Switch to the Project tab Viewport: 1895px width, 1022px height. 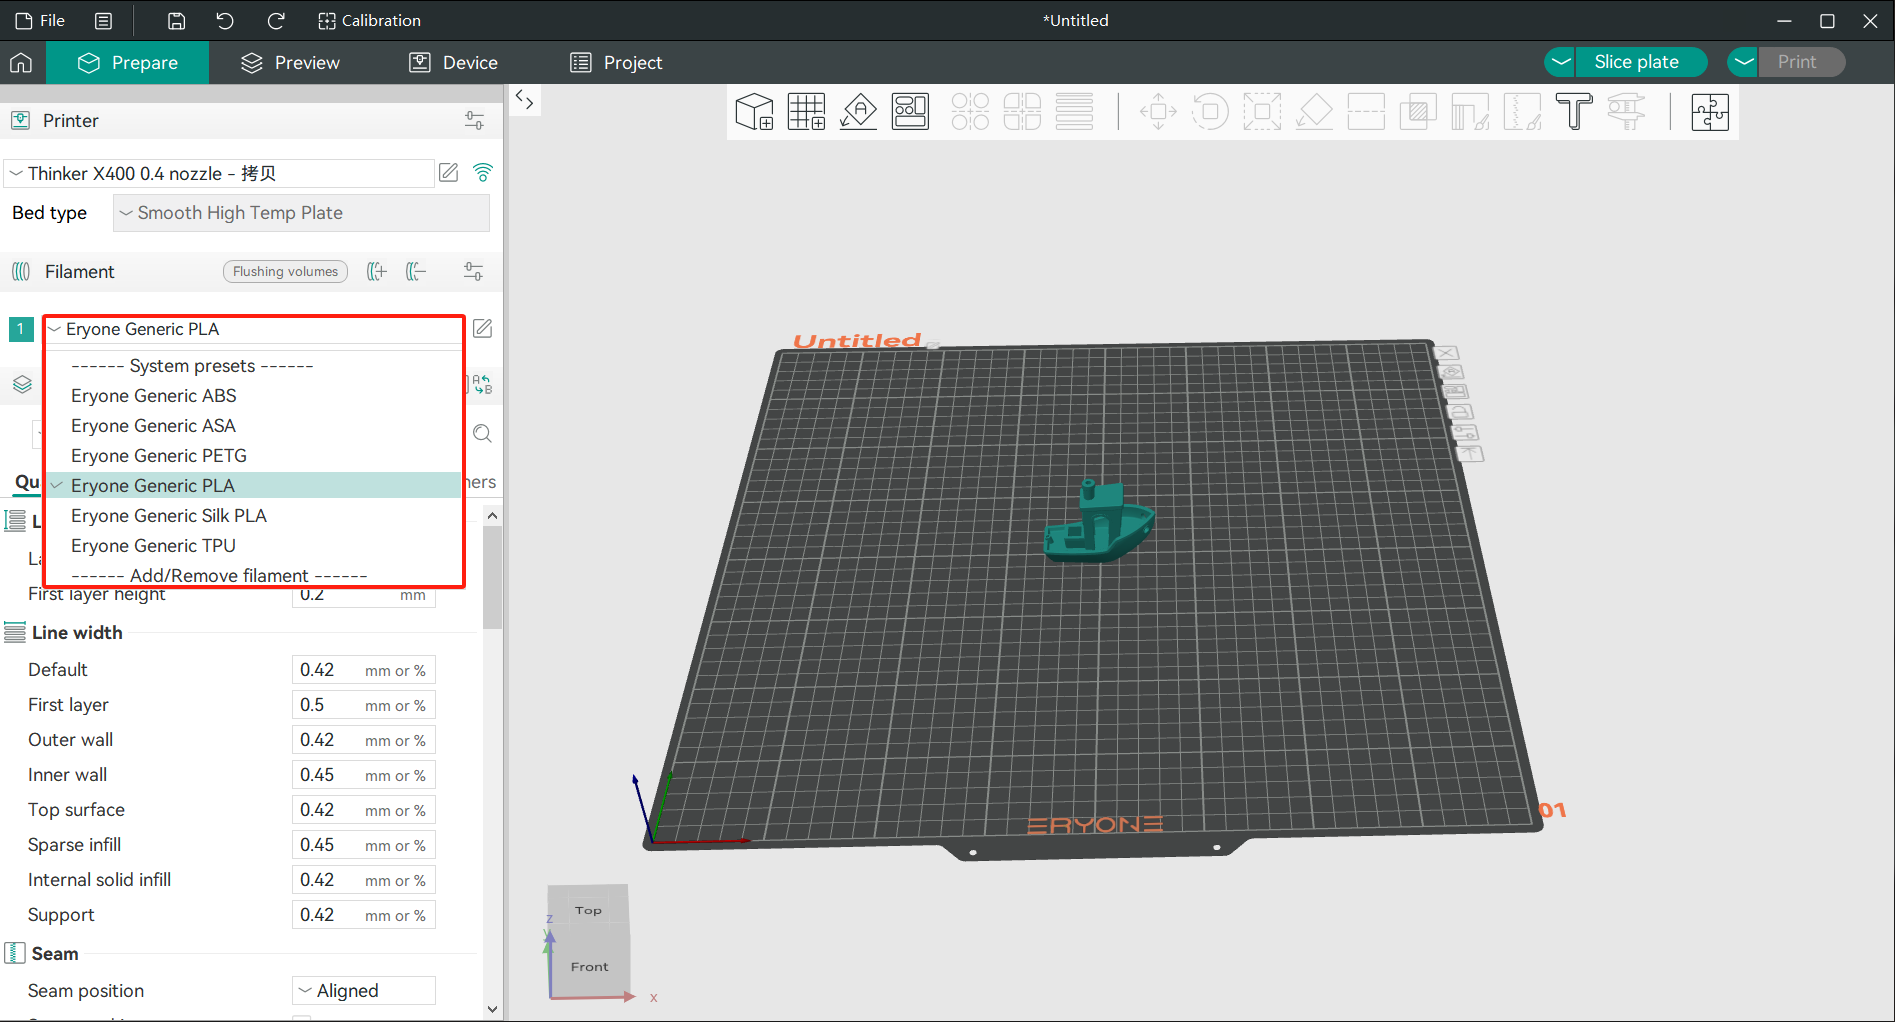click(616, 63)
